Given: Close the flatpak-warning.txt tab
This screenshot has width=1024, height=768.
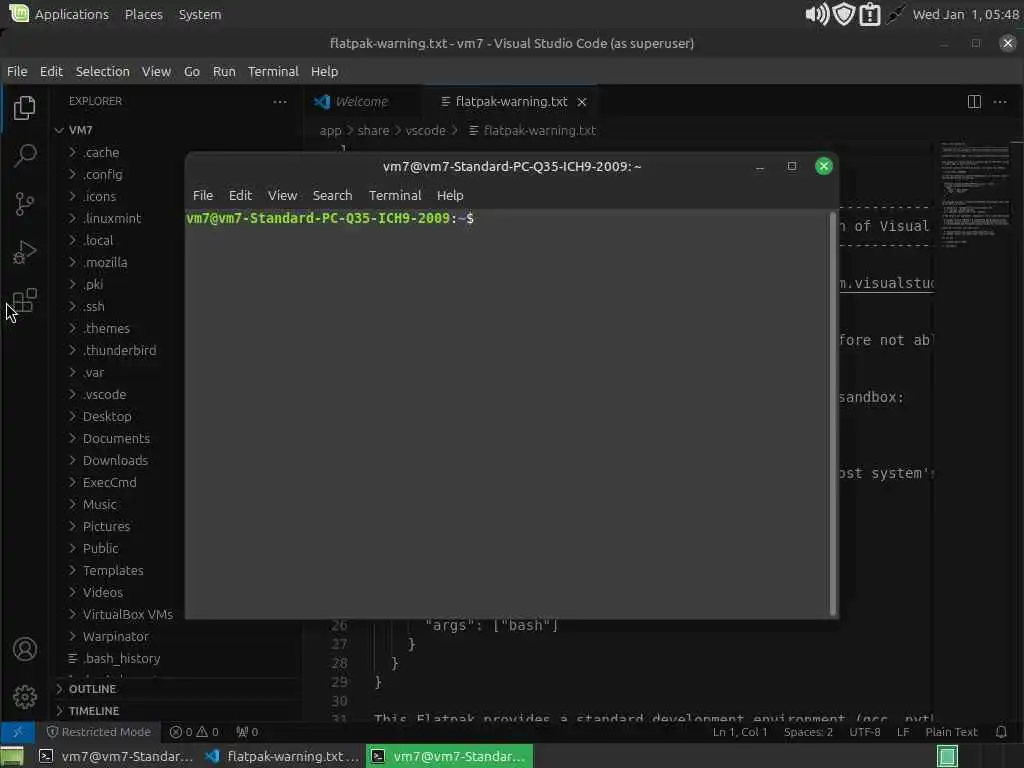Looking at the screenshot, I should tap(581, 102).
